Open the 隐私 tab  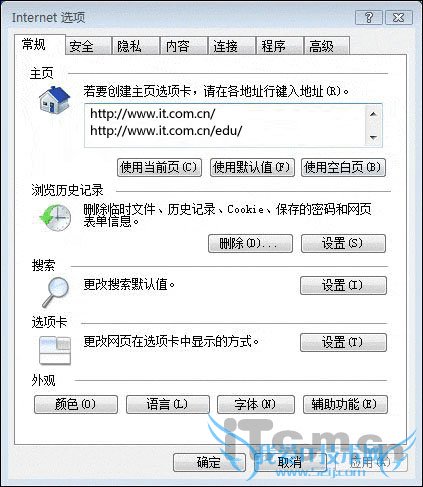coord(136,46)
